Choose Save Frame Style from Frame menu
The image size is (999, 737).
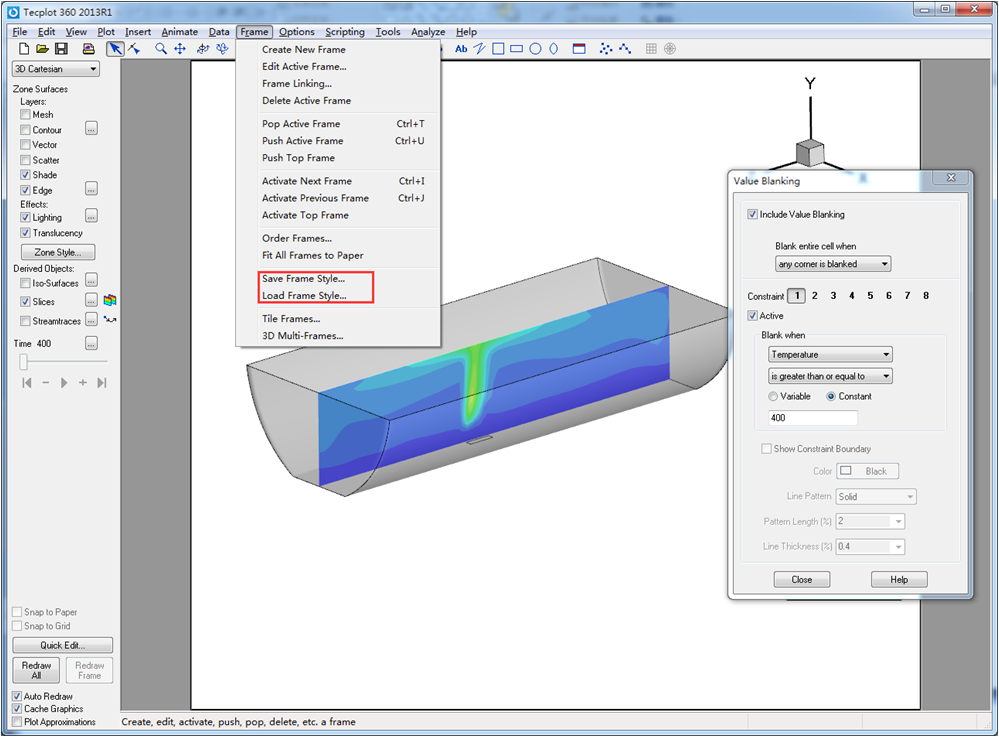[304, 278]
